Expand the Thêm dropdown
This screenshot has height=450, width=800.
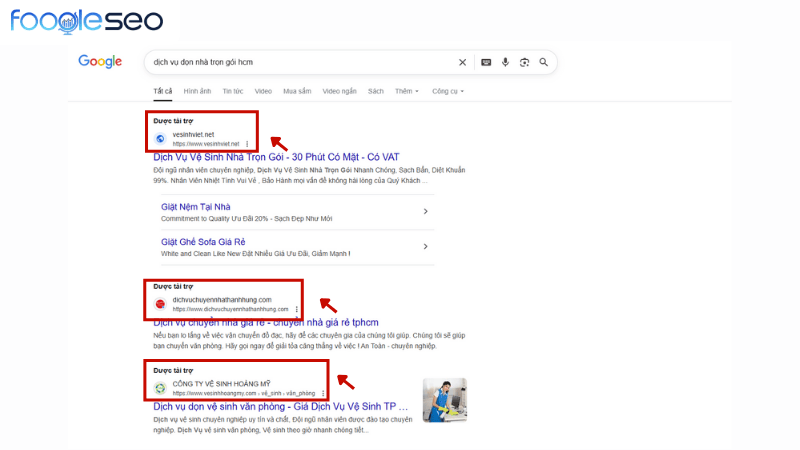tap(407, 91)
